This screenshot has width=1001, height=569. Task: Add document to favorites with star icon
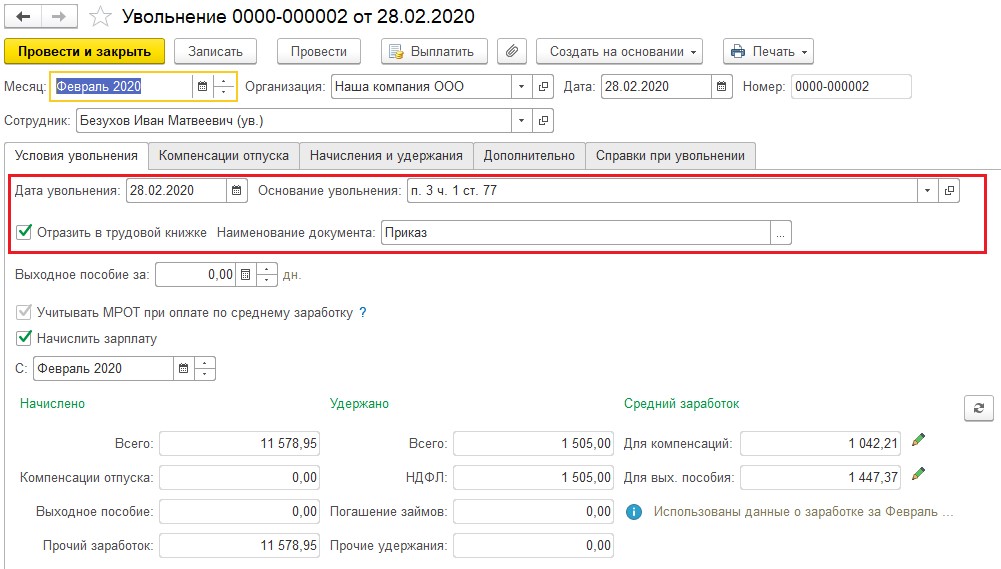100,17
